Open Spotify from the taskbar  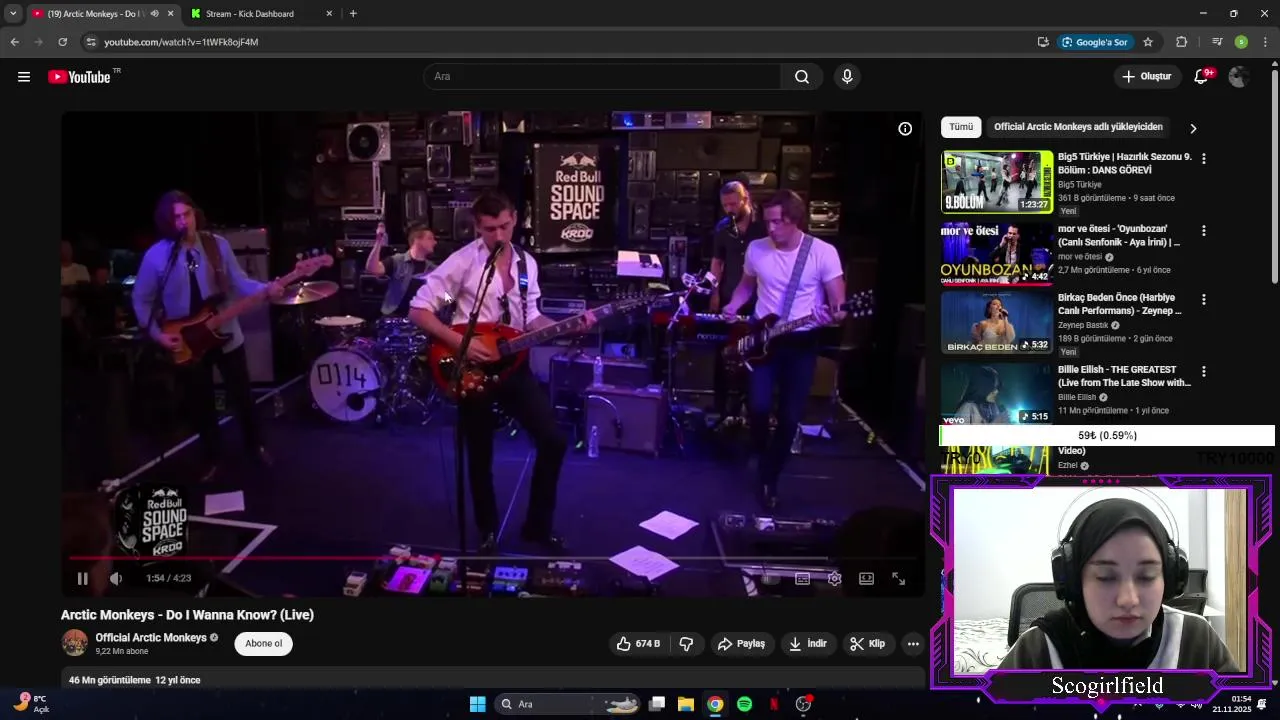tap(744, 704)
